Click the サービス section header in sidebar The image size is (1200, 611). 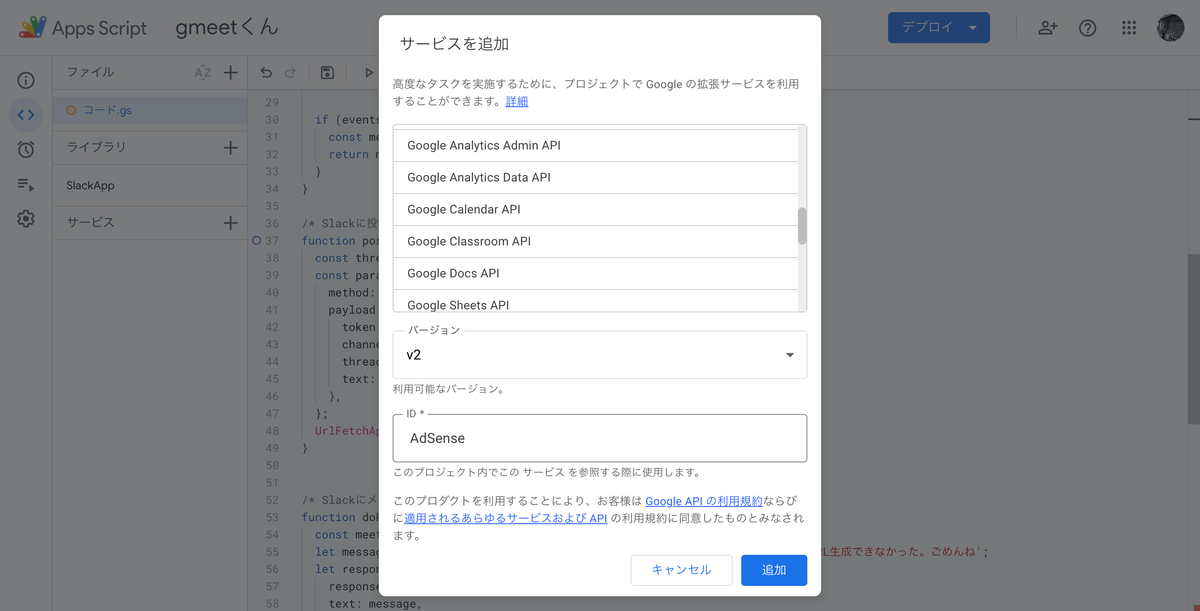pos(90,222)
